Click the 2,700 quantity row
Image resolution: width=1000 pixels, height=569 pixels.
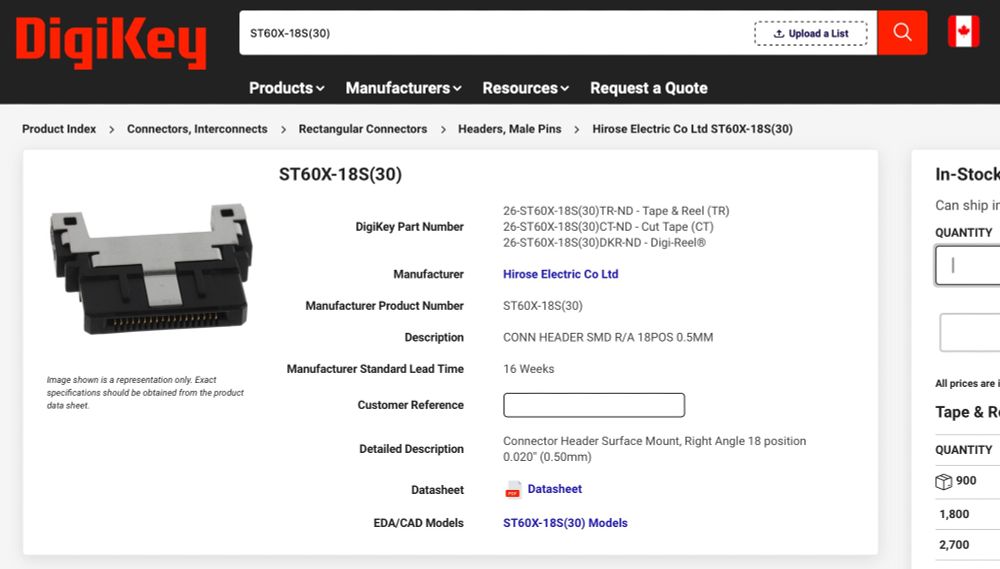967,545
